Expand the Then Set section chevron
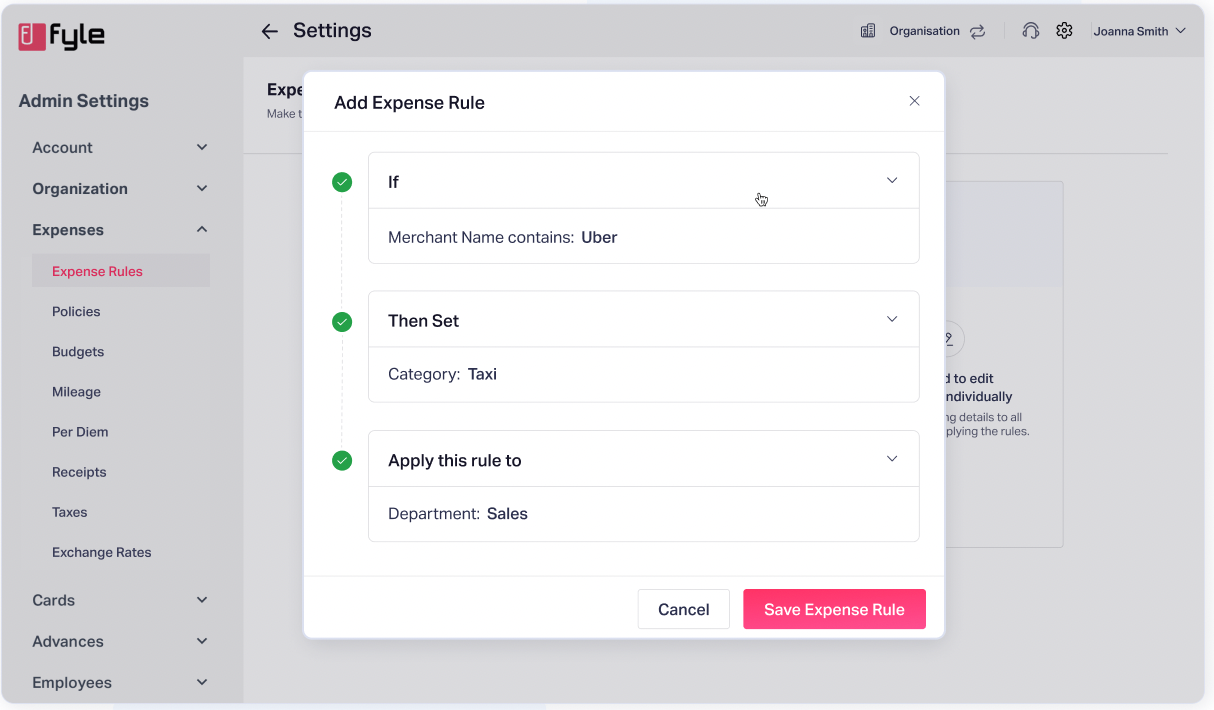The width and height of the screenshot is (1214, 710). coord(892,319)
